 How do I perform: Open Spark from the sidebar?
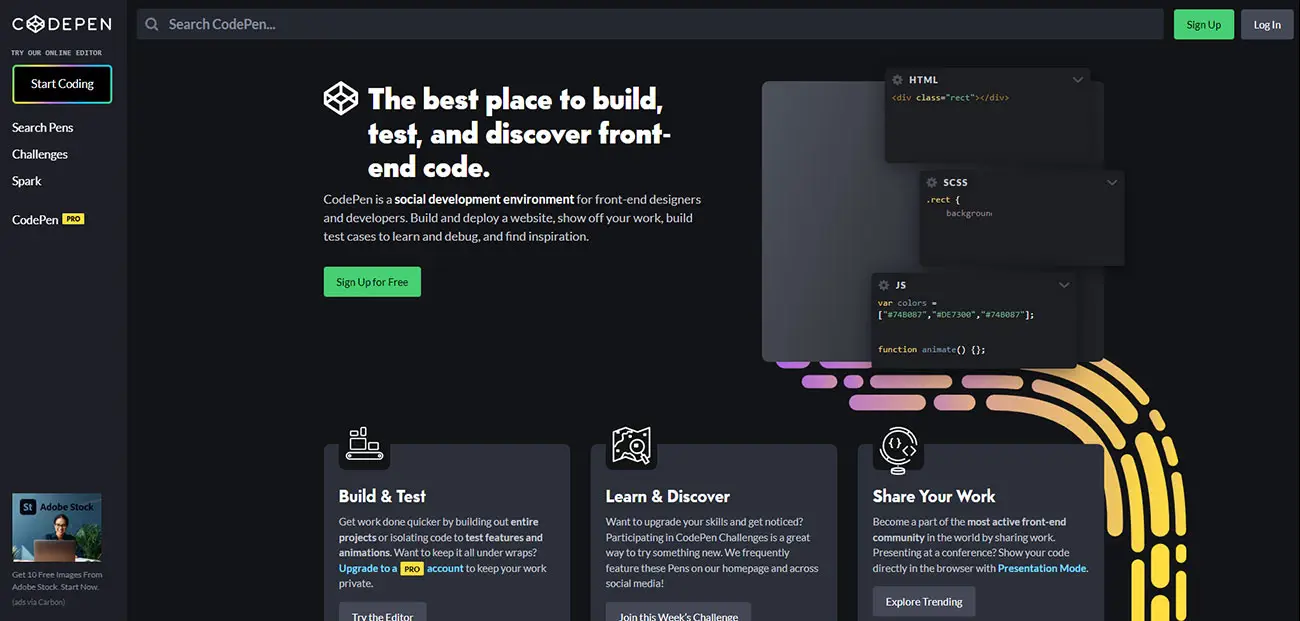coord(27,181)
